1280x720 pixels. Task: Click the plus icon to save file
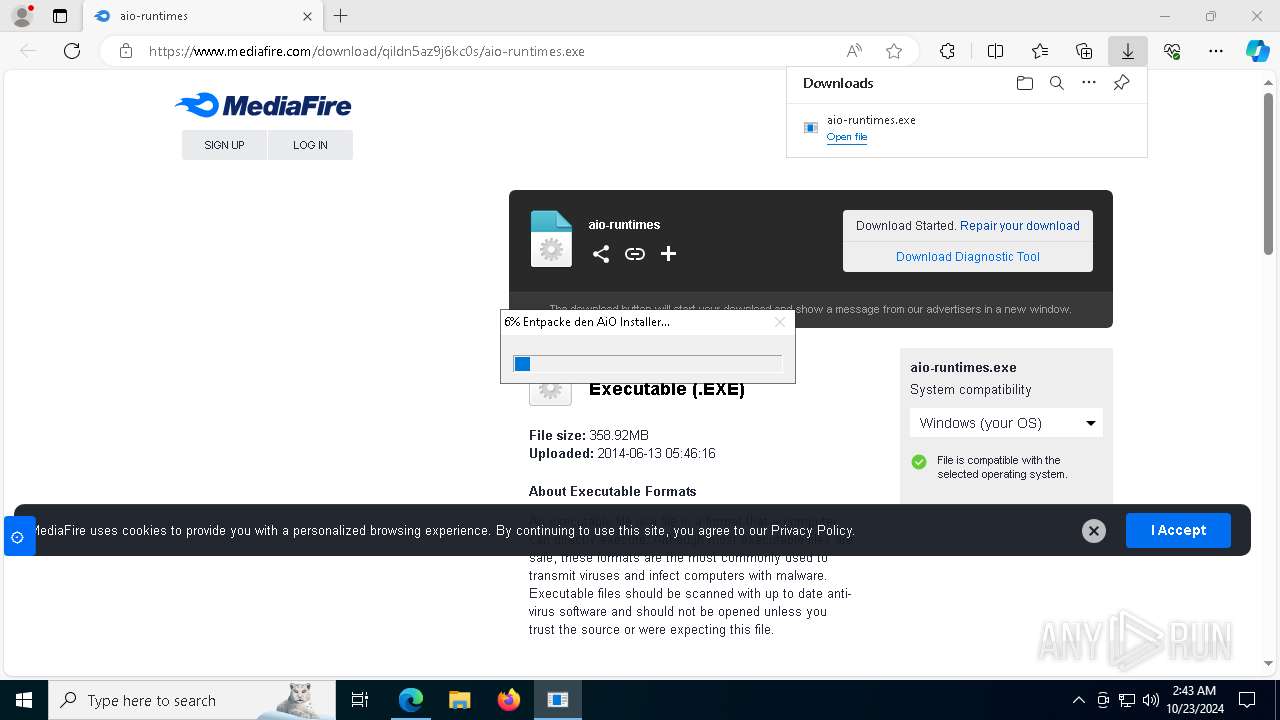(x=669, y=254)
